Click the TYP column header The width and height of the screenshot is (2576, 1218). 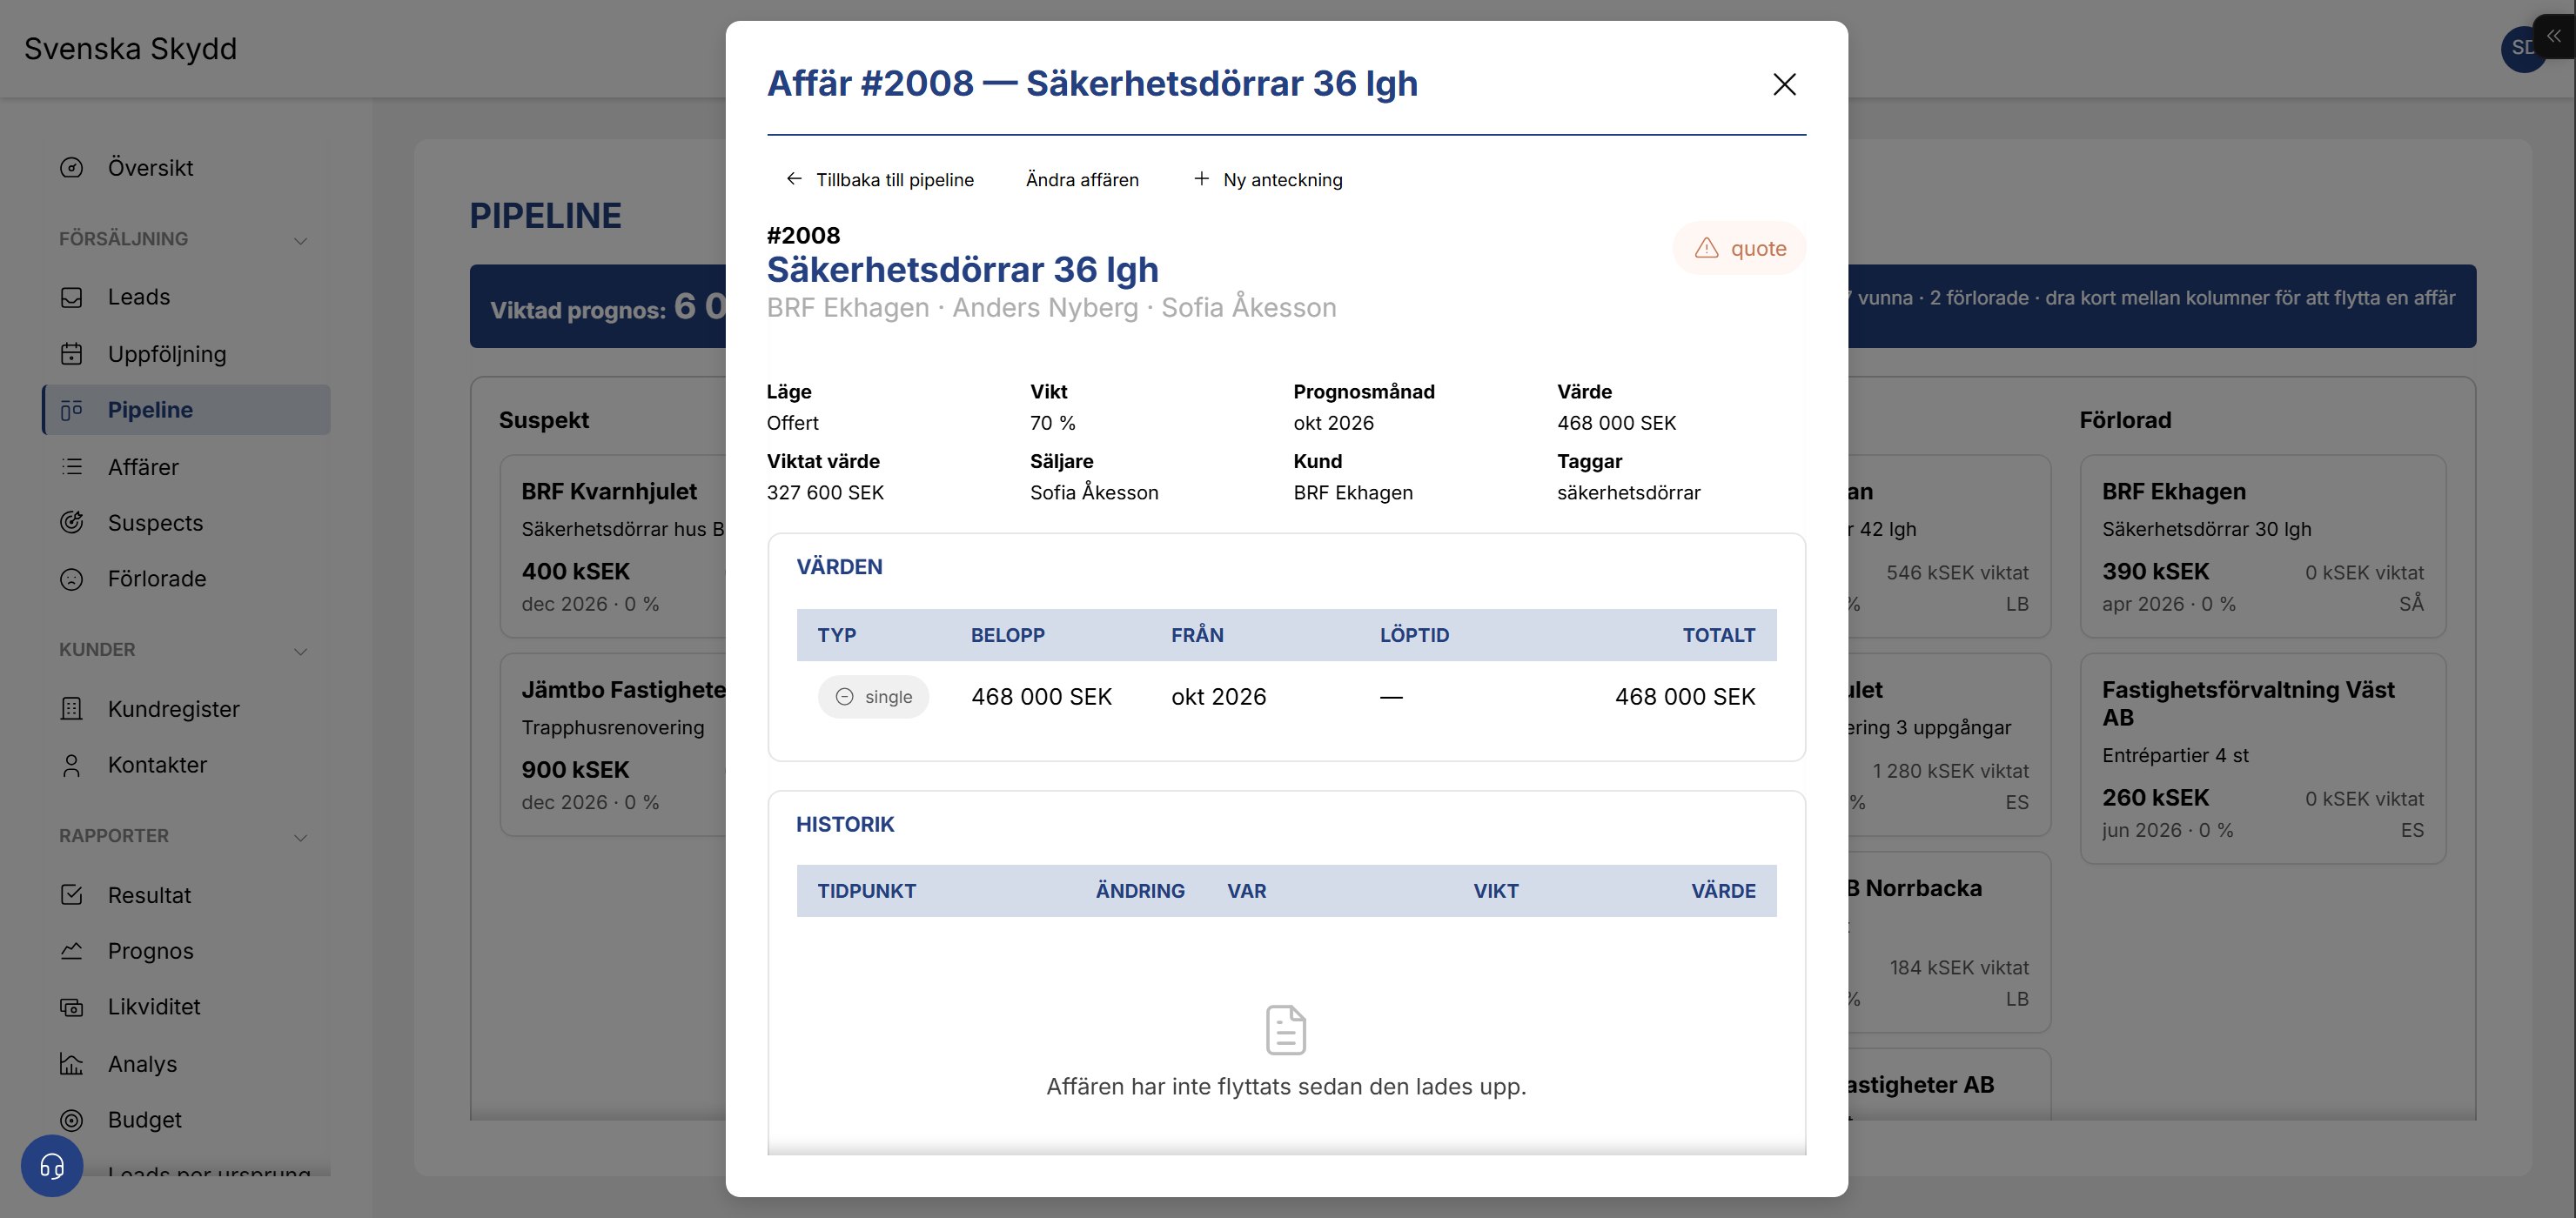coord(836,635)
